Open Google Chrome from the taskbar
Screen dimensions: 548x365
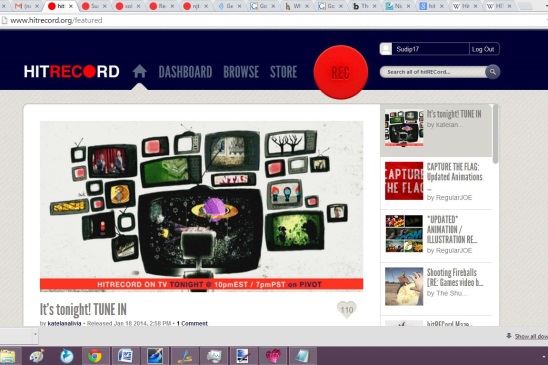[x=95, y=356]
